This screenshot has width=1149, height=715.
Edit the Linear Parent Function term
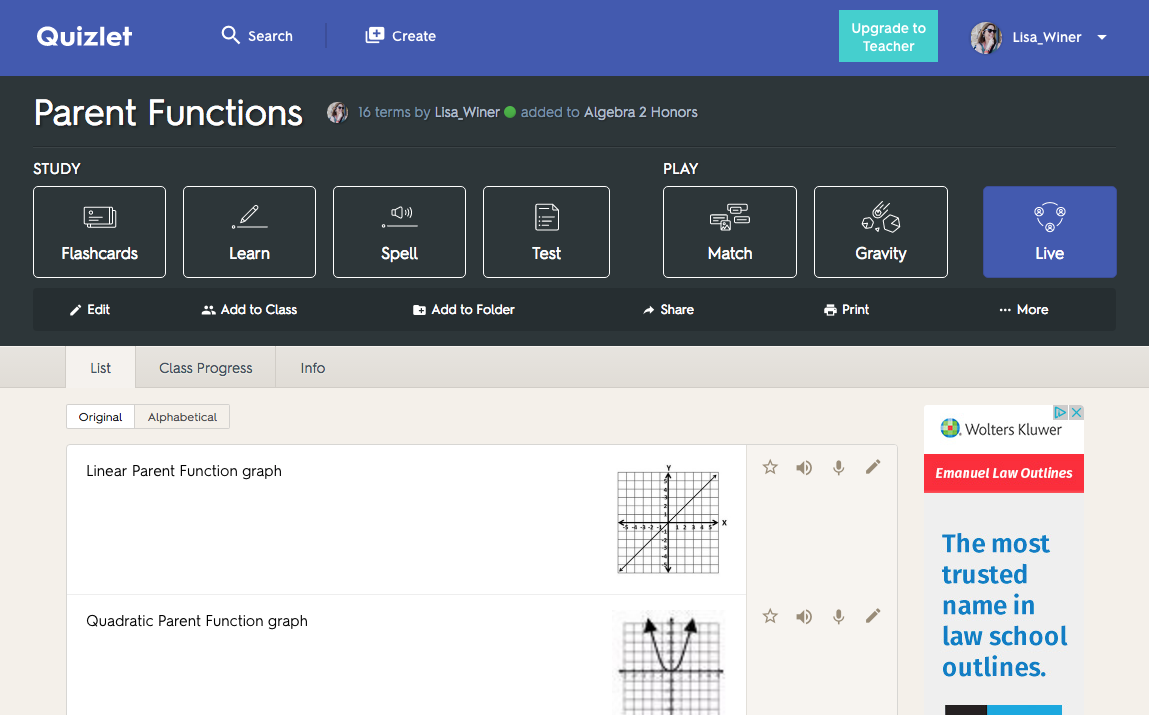click(873, 467)
